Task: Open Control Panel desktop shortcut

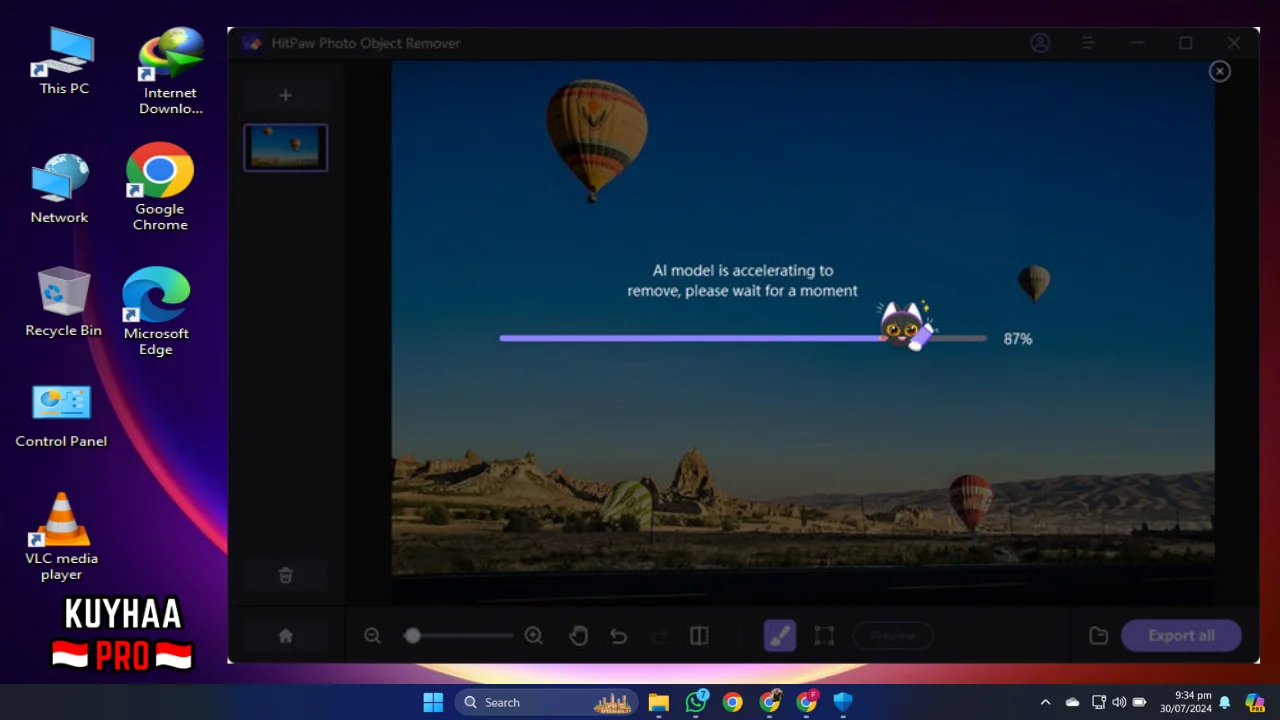Action: point(61,416)
